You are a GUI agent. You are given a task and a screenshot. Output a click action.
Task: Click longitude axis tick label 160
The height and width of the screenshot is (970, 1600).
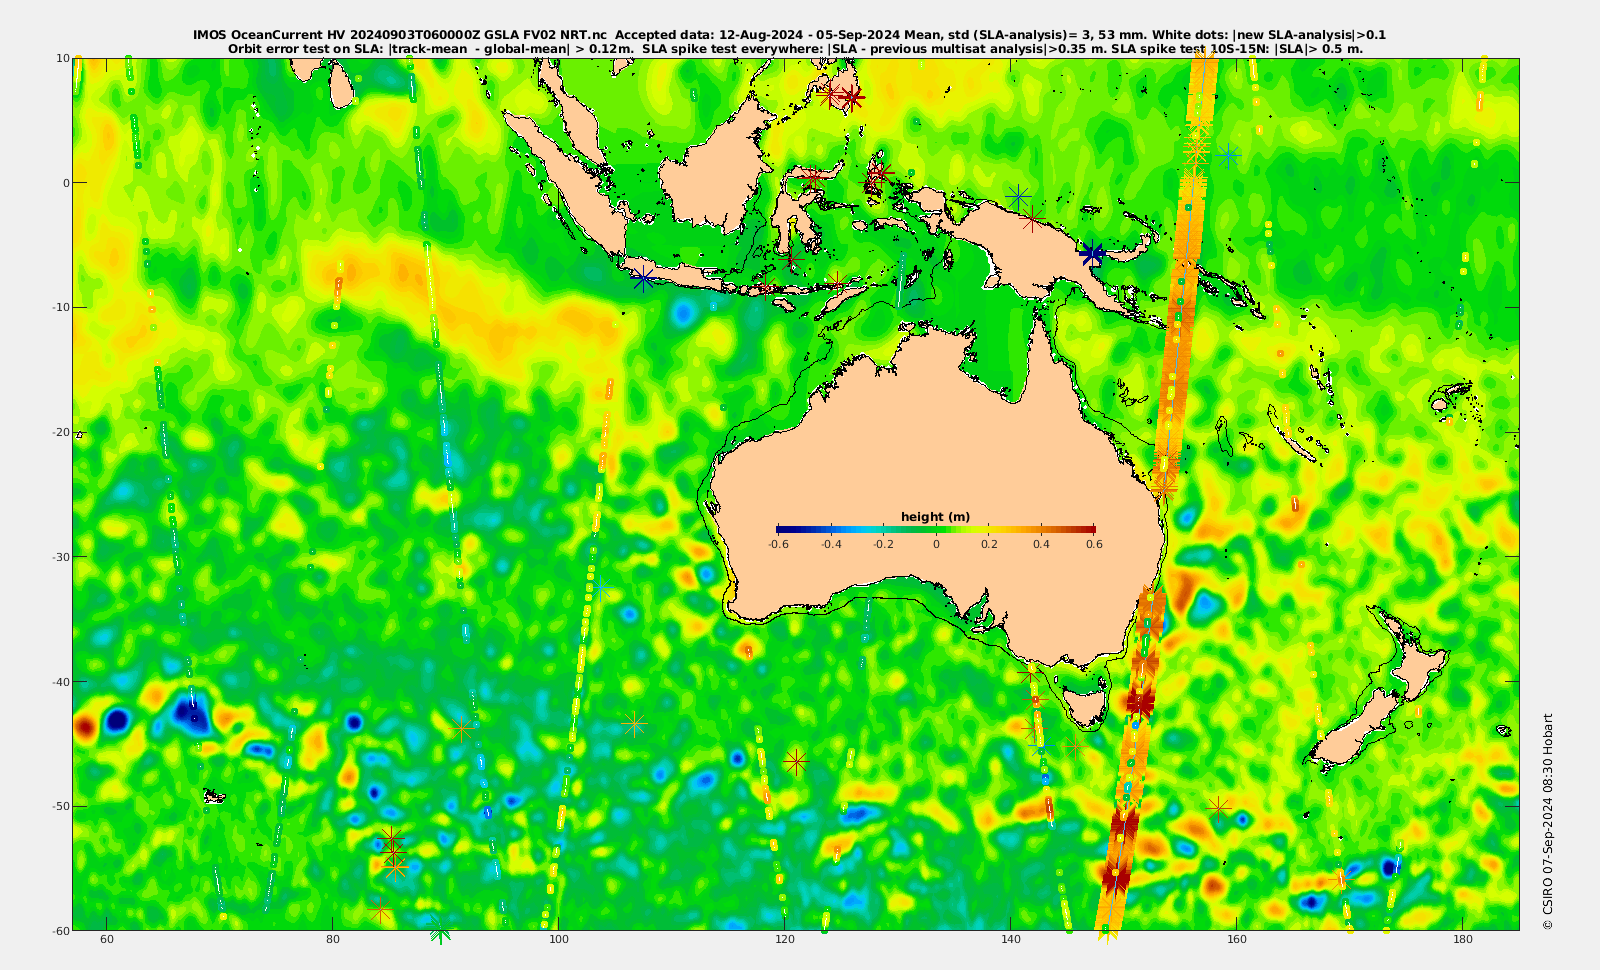[x=1237, y=939]
